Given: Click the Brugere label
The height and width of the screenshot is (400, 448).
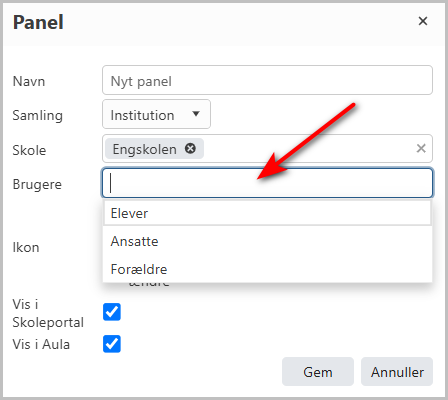Looking at the screenshot, I should click(x=37, y=184).
